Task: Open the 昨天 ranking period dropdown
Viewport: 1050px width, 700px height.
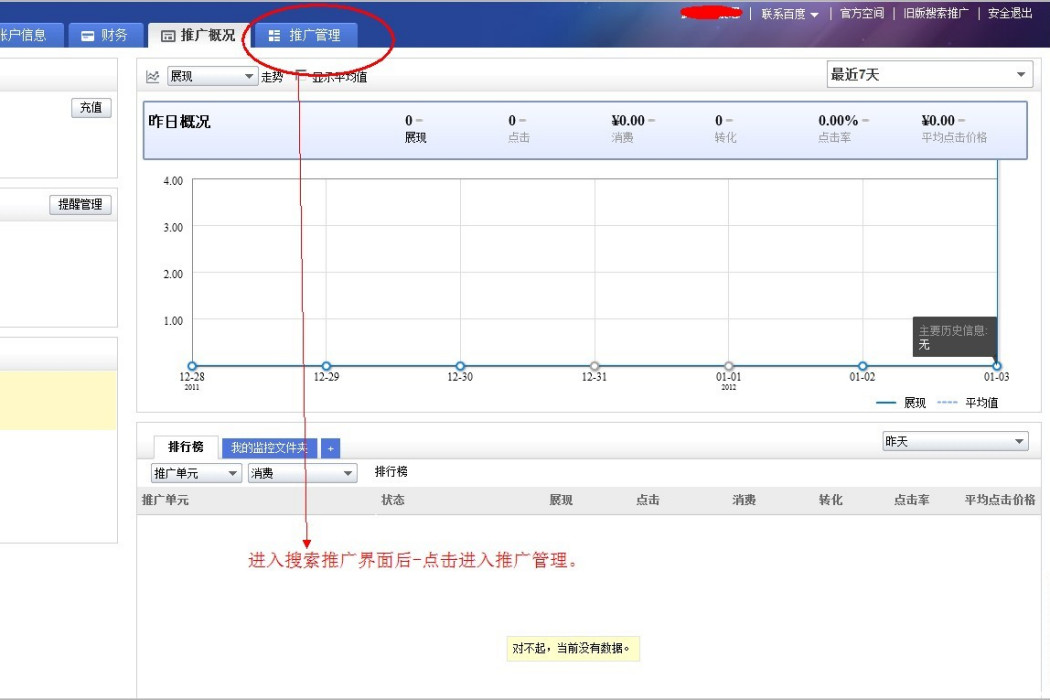Action: pyautogui.click(x=955, y=441)
